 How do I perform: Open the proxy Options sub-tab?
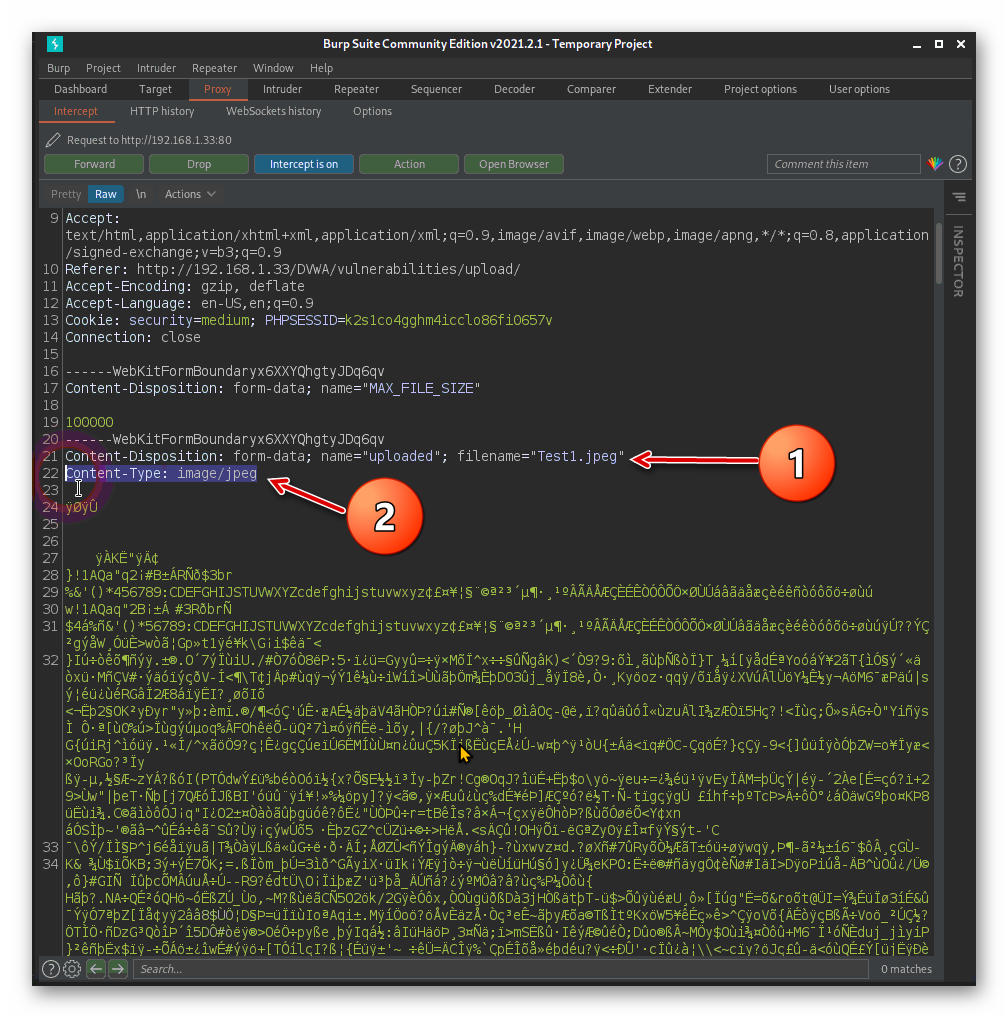point(372,112)
